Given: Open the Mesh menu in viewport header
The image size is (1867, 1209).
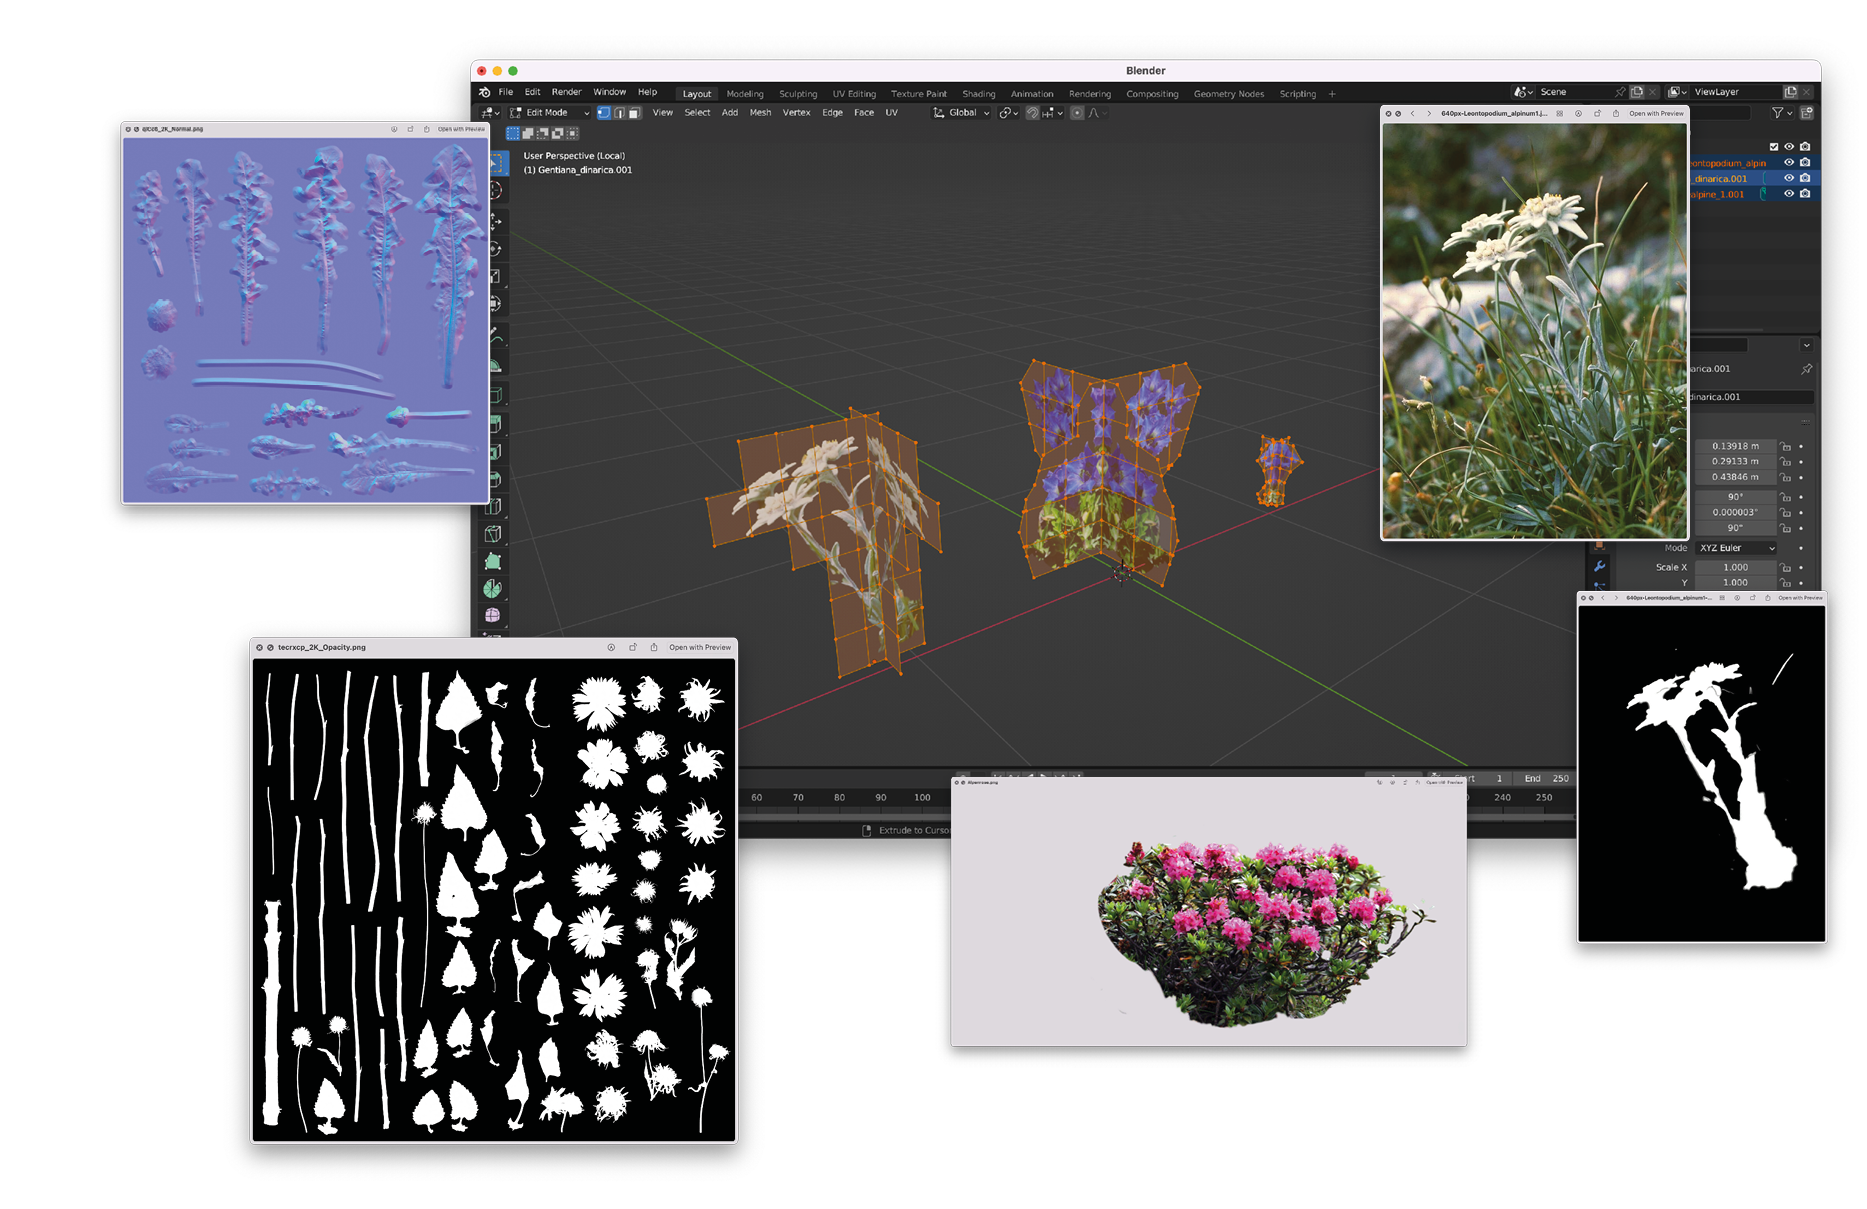Looking at the screenshot, I should point(760,113).
